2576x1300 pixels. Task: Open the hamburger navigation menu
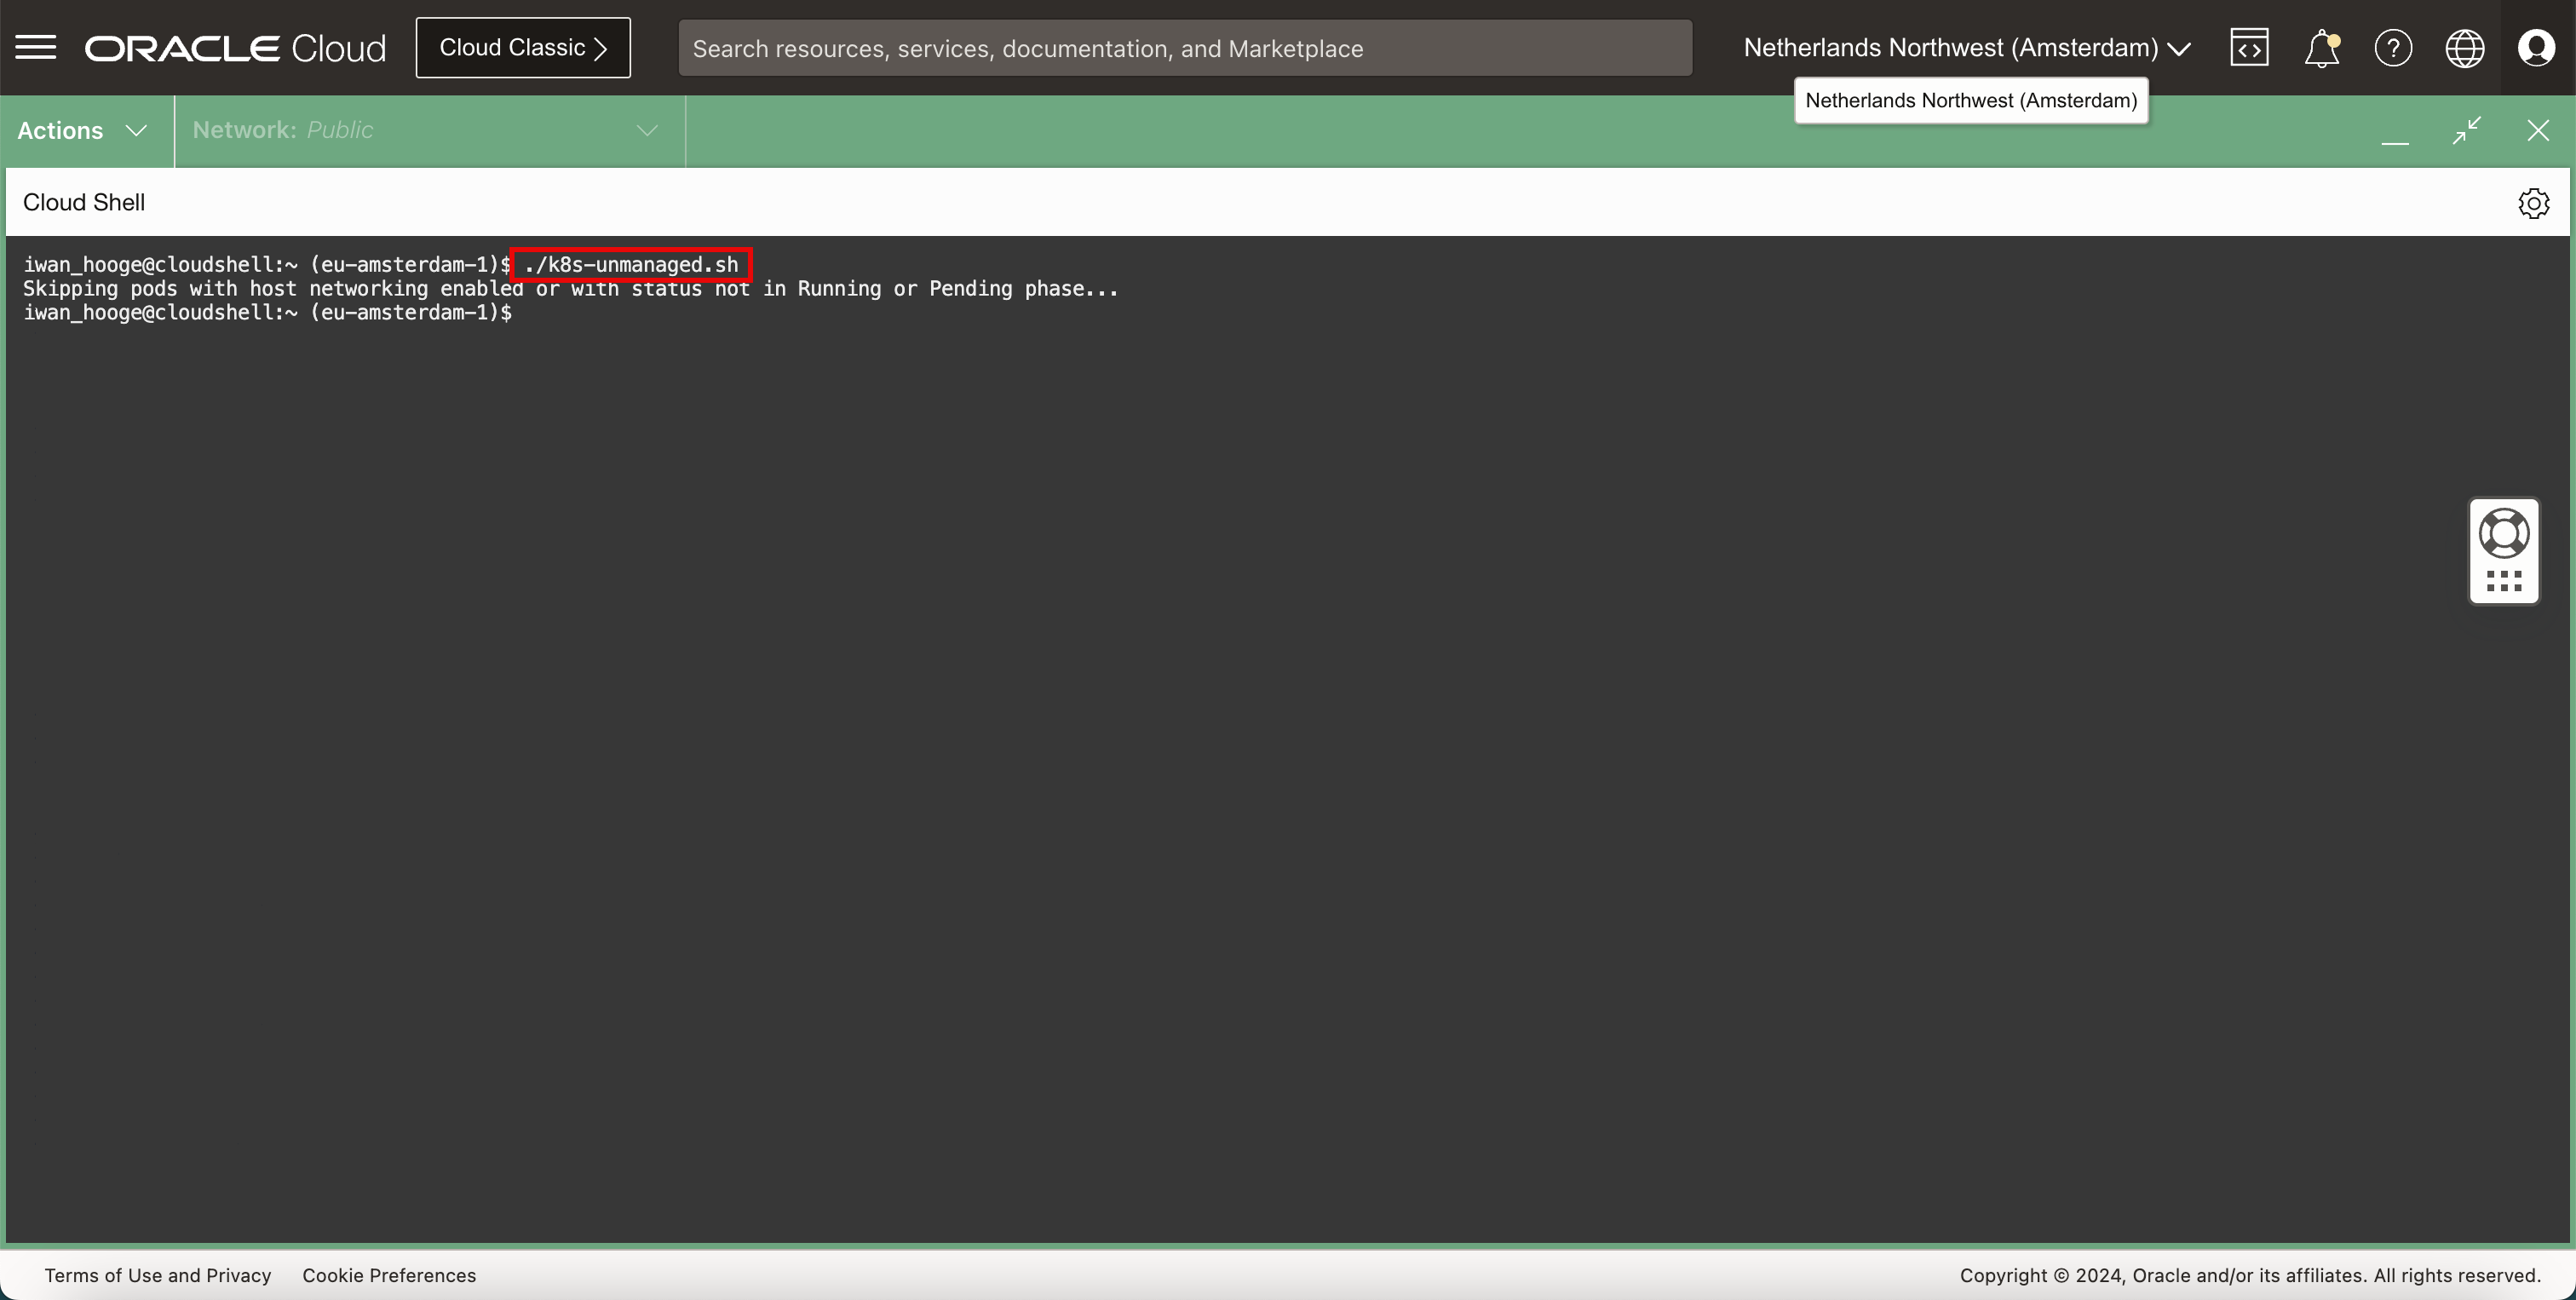coord(36,47)
